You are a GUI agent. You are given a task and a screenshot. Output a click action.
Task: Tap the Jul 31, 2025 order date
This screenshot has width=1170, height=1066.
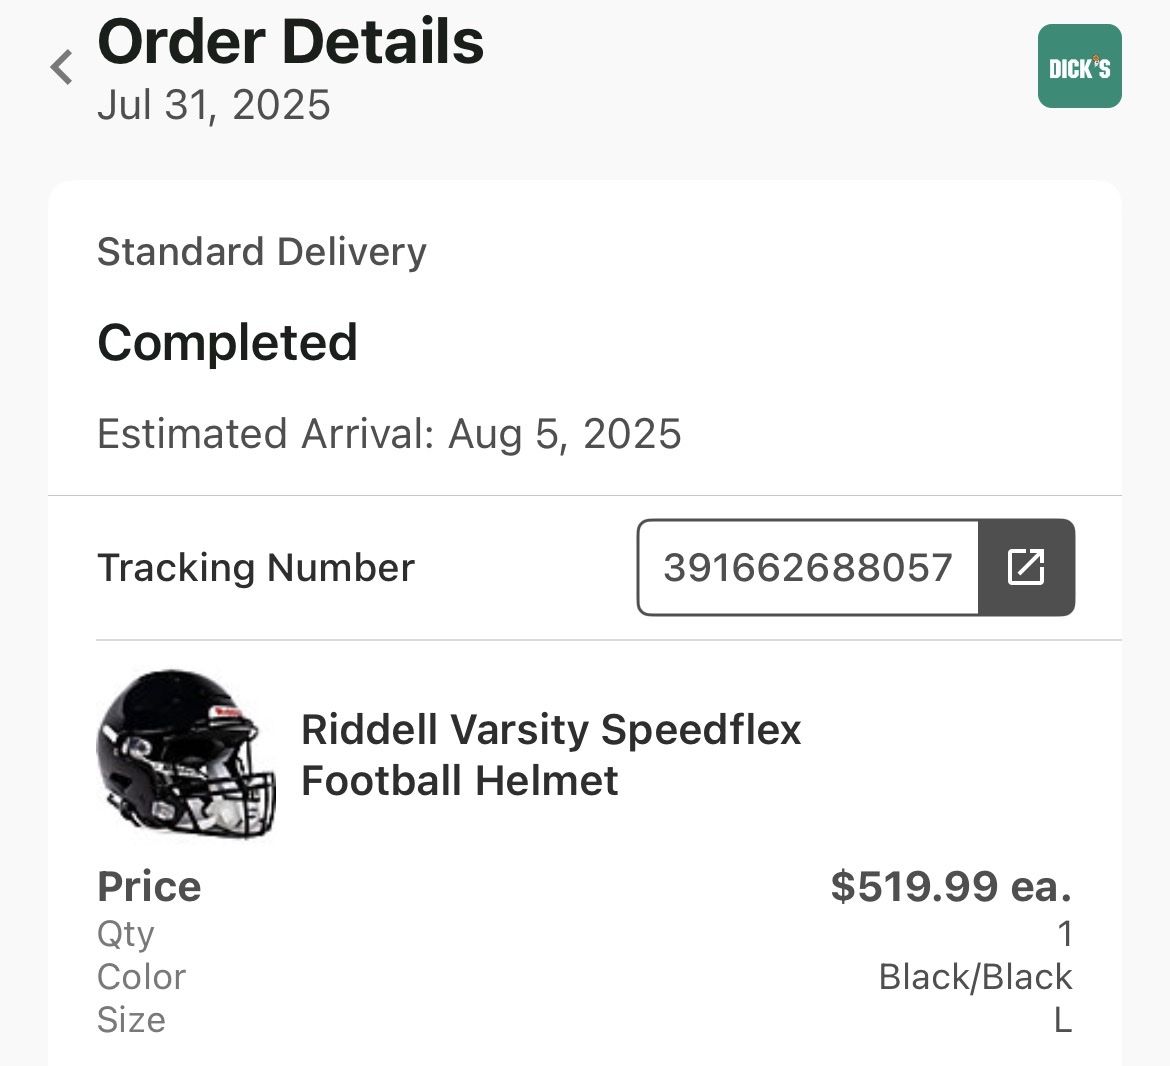coord(213,104)
